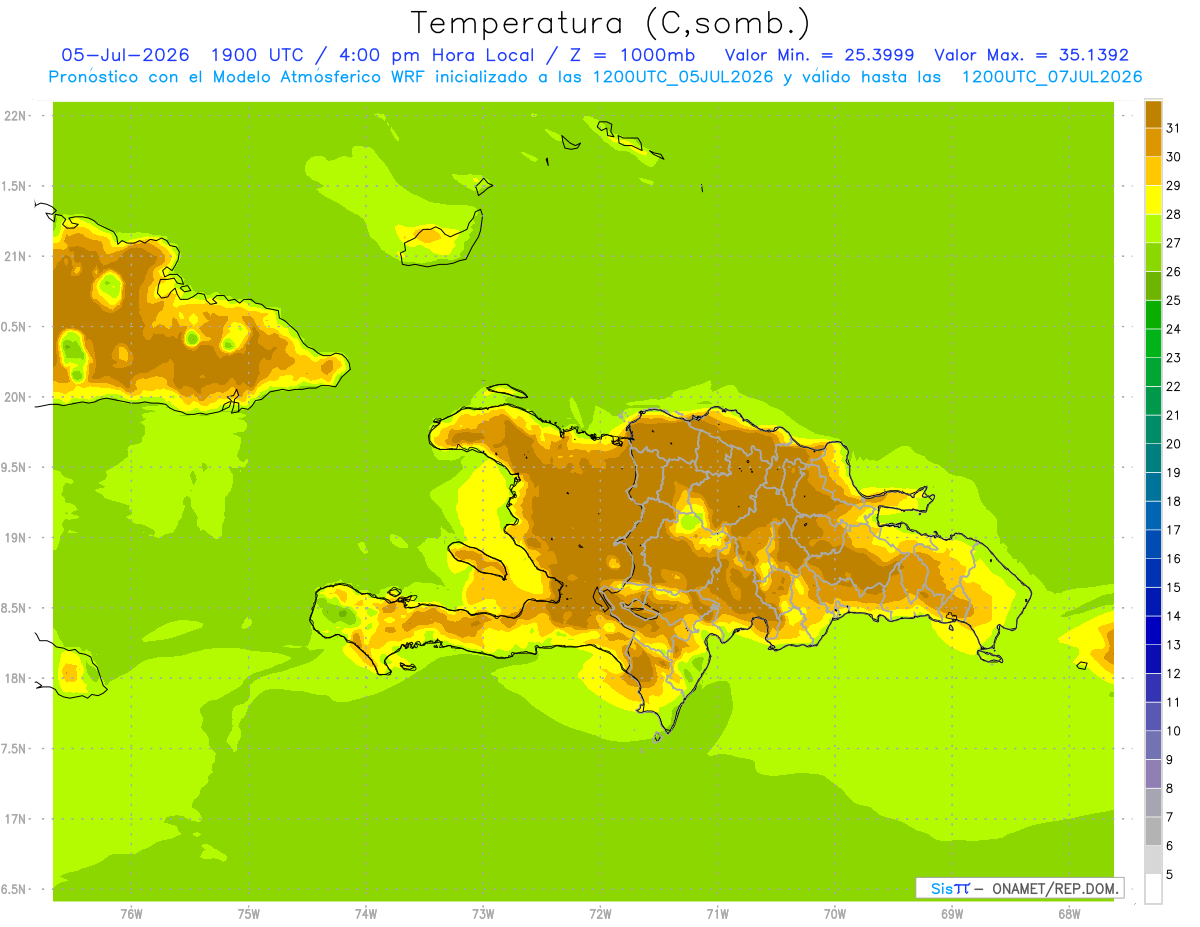The image size is (1200, 927).
Task: Click the blue legend swatch between 14 and 15
Action: (x=1153, y=602)
